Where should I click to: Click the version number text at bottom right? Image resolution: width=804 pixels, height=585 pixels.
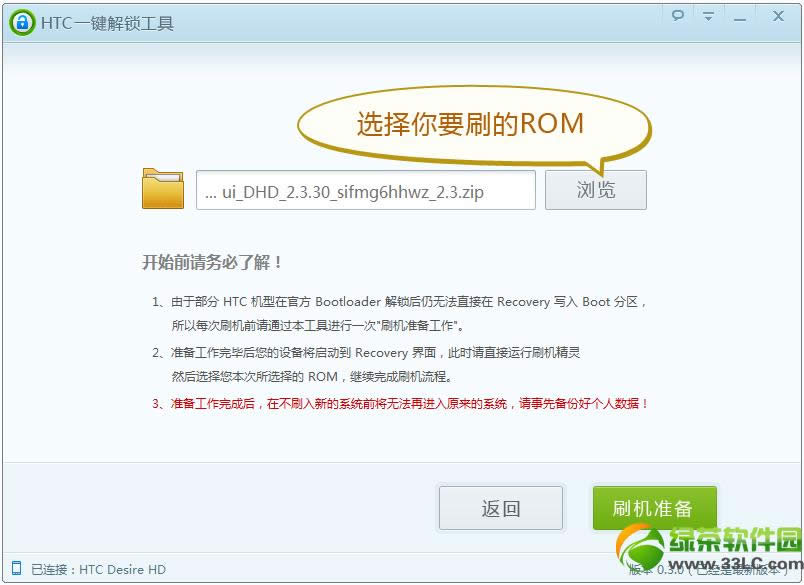click(709, 570)
